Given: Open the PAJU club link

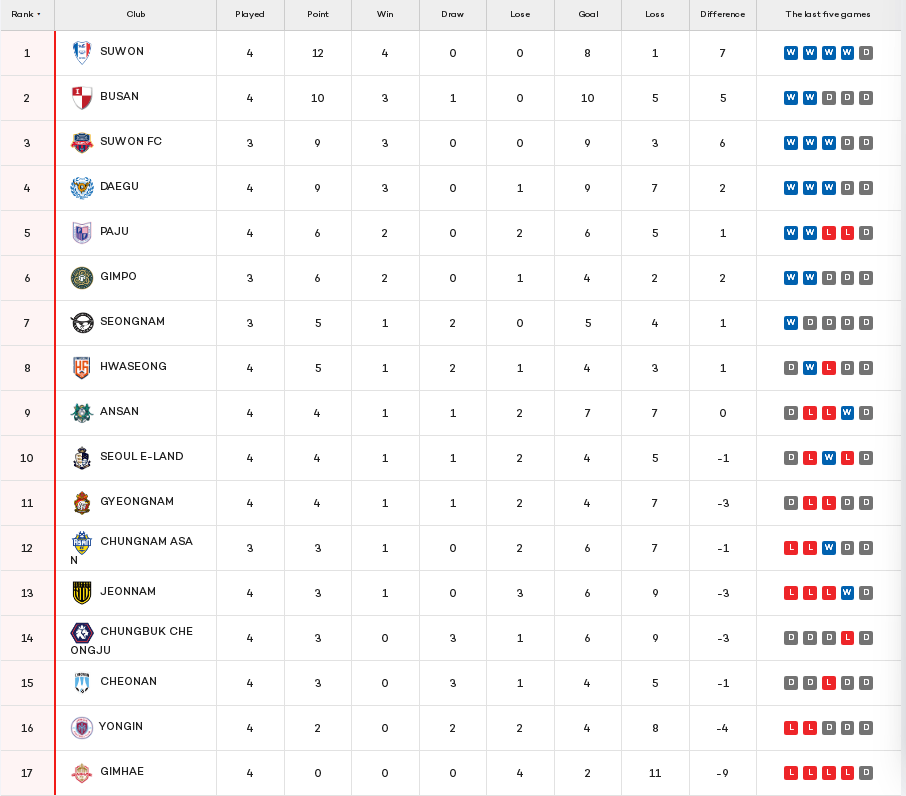Looking at the screenshot, I should pyautogui.click(x=114, y=232).
